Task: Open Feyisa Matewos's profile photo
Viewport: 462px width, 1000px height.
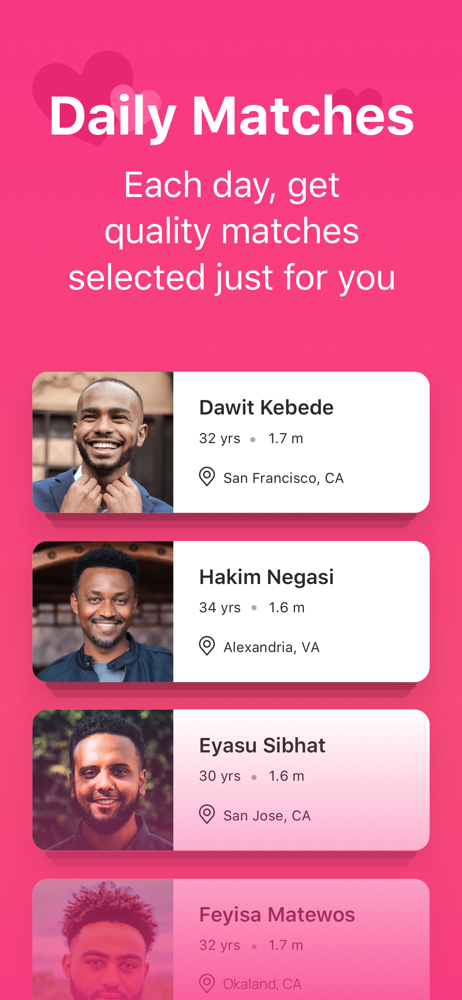Action: tap(103, 939)
